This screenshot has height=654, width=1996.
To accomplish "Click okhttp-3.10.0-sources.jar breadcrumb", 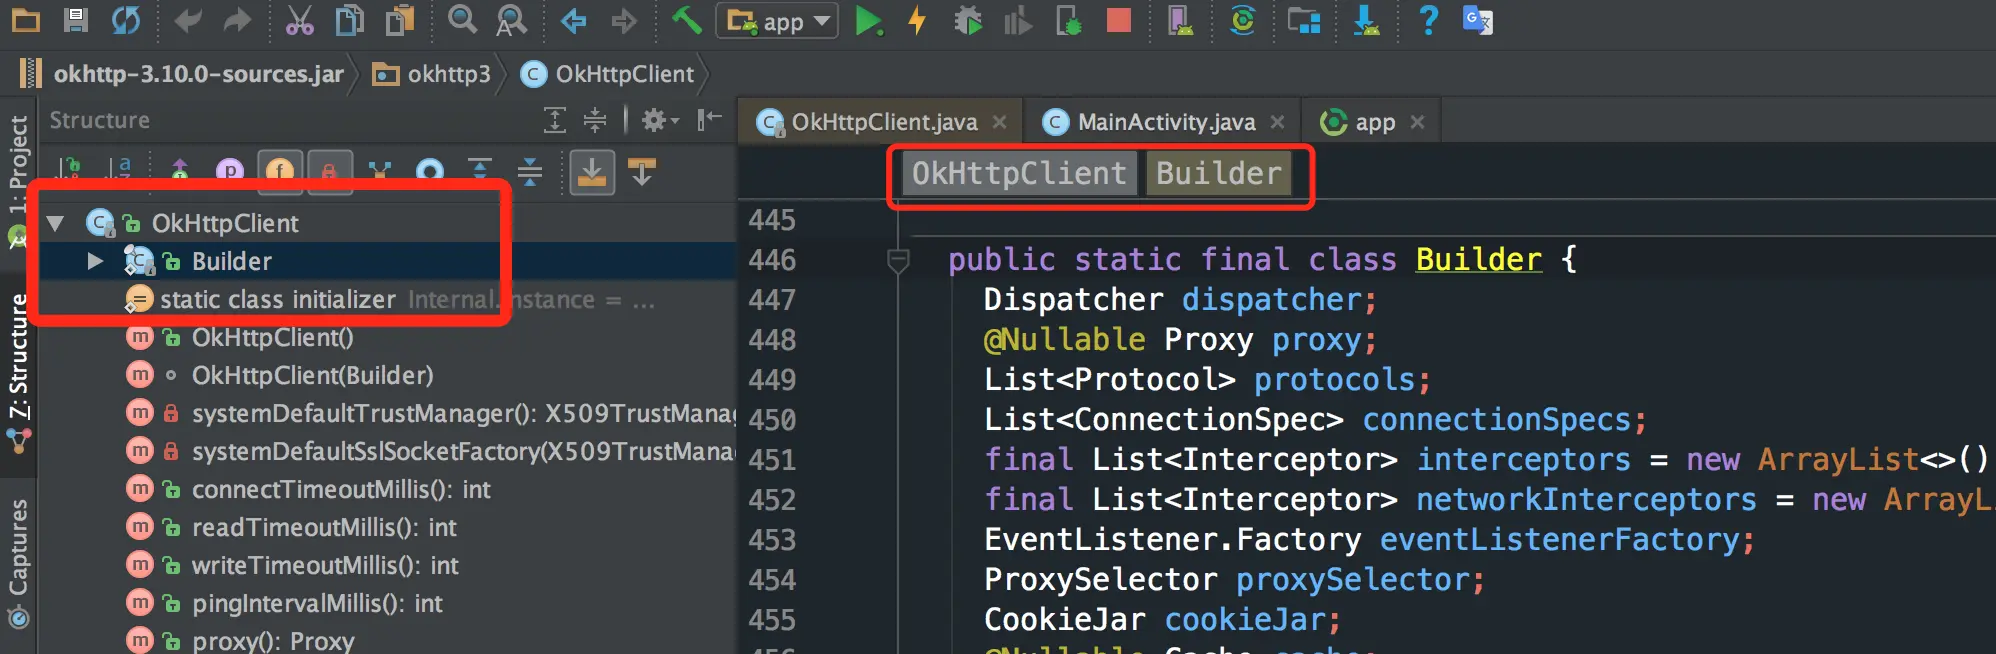I will click(x=181, y=74).
